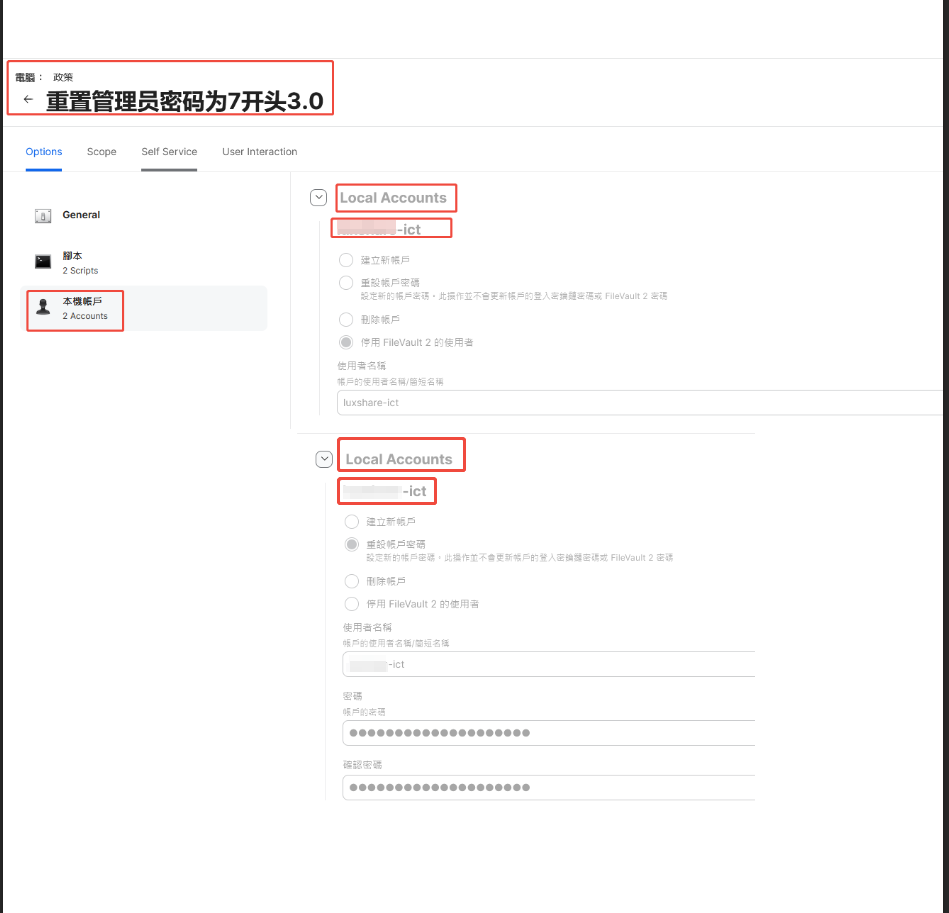Choose 刪除帳戶 in the first Local Accounts section

[346, 319]
